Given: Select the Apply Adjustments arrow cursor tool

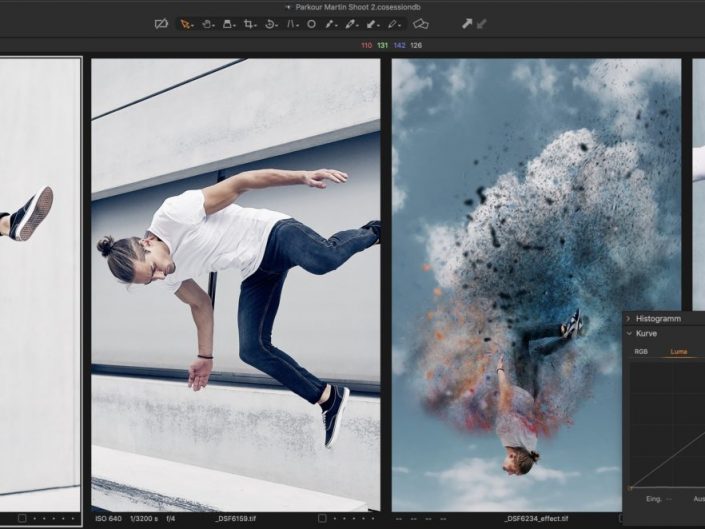Looking at the screenshot, I should pyautogui.click(x=372, y=24).
